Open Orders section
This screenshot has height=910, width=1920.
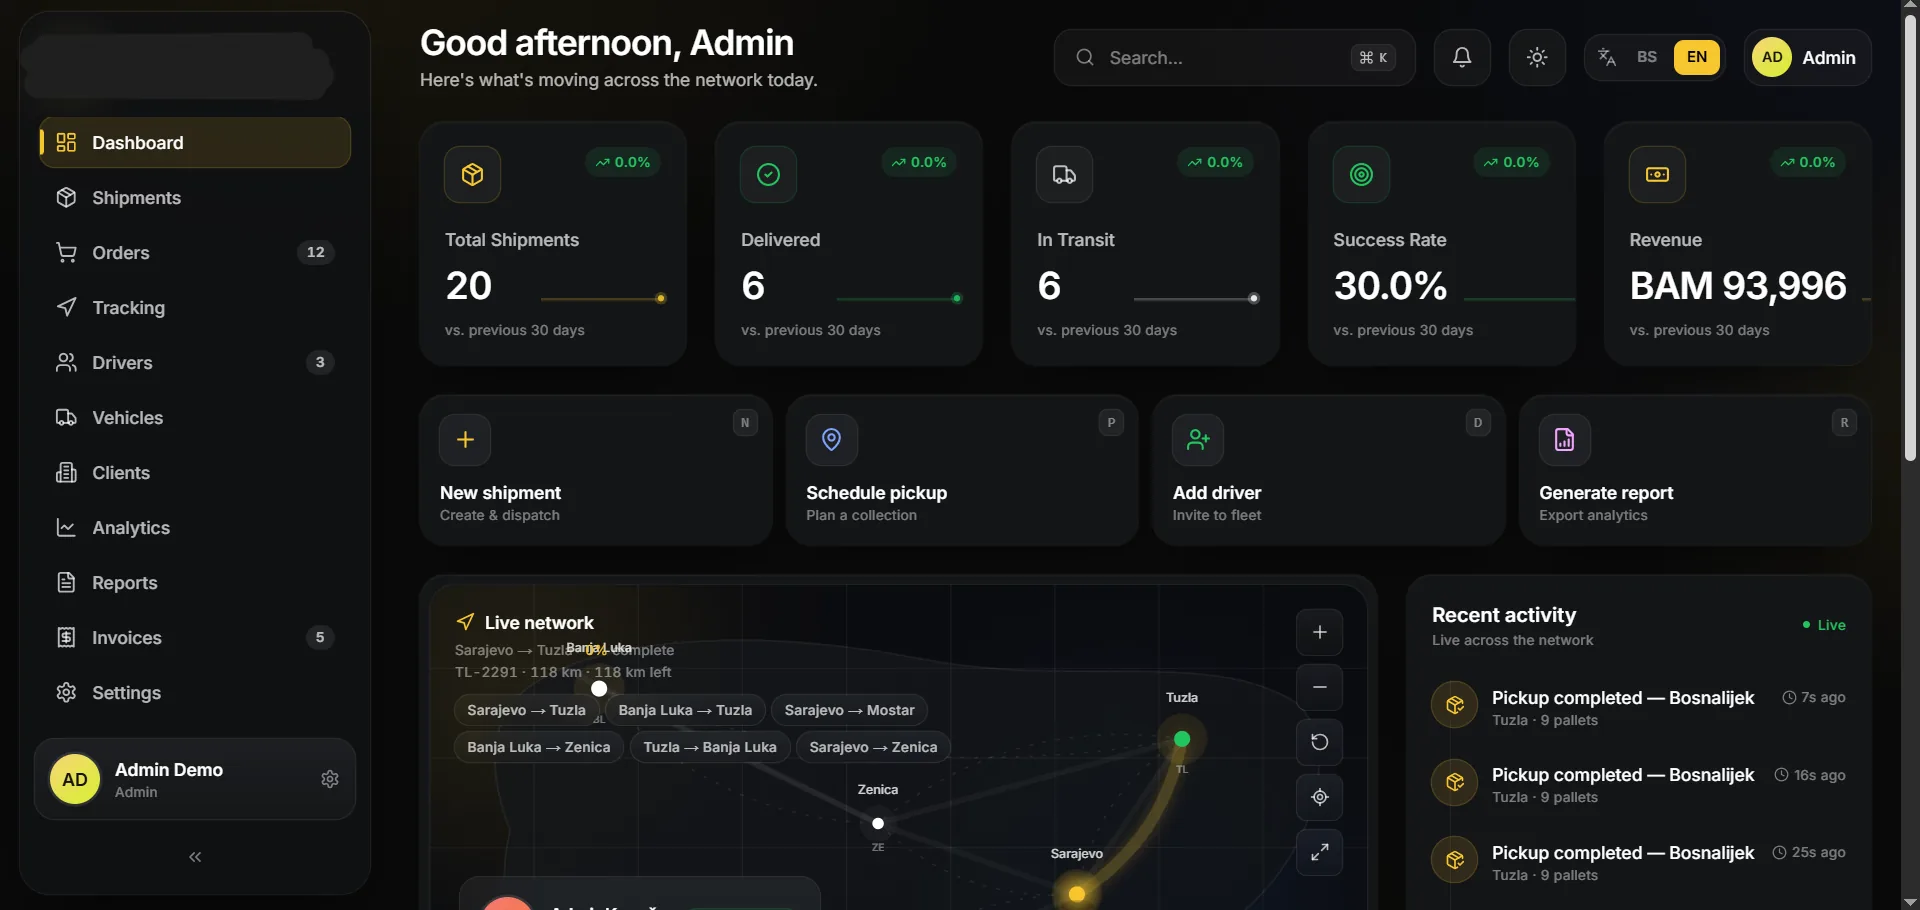coord(195,252)
